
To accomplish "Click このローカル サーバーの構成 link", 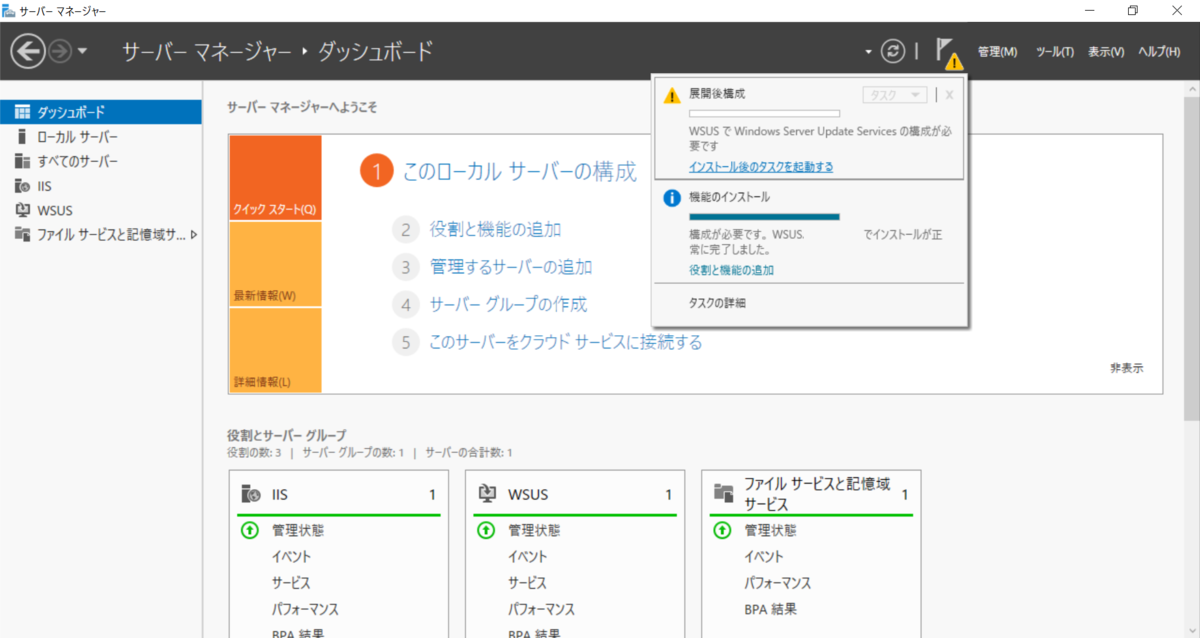I will 519,172.
